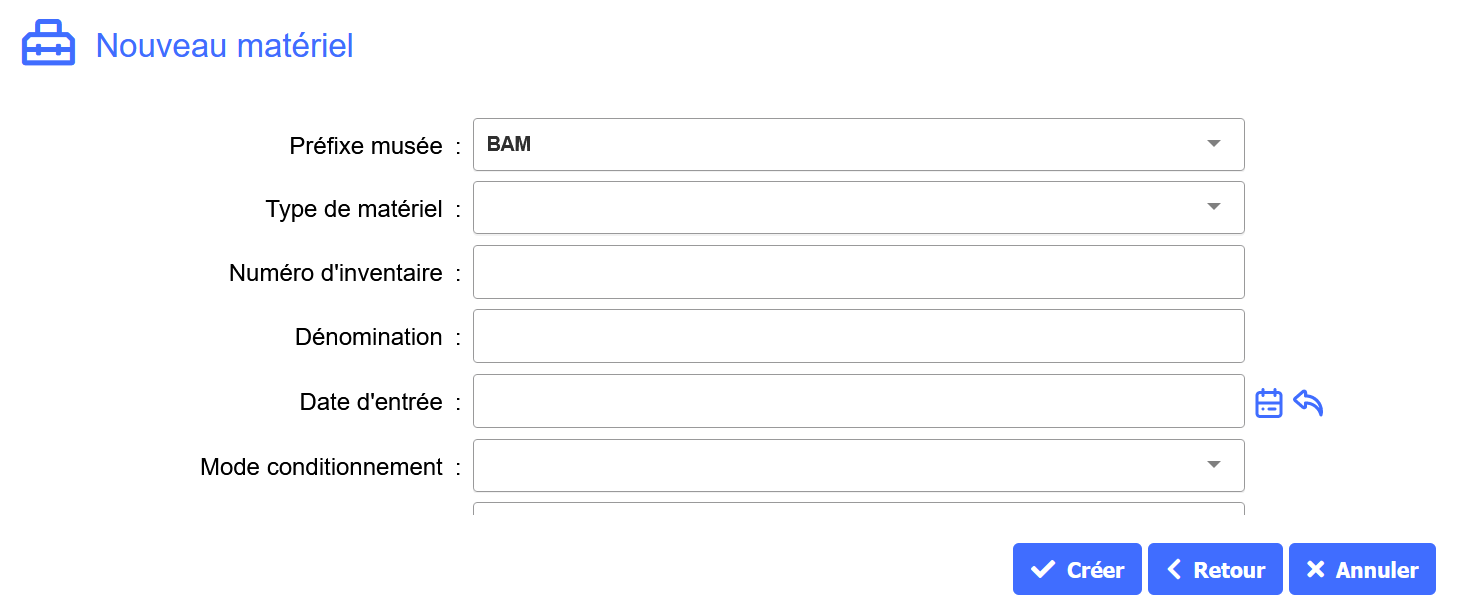The width and height of the screenshot is (1460, 613).
Task: Click the chevron icon on Retour
Action: pos(1175,570)
